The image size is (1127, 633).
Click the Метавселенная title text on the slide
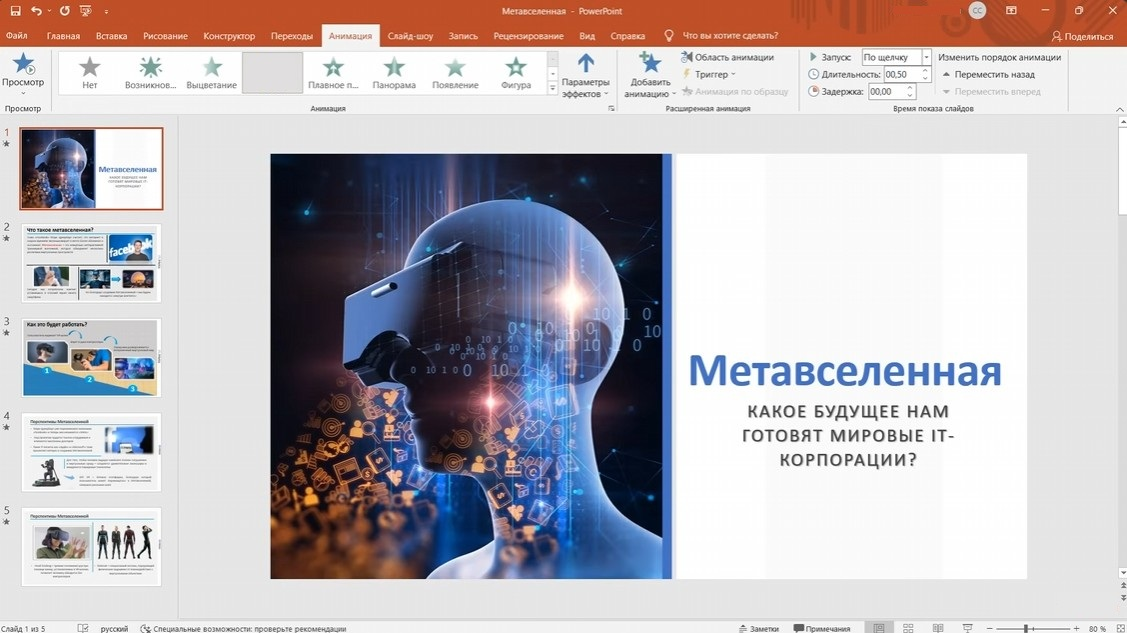point(845,371)
